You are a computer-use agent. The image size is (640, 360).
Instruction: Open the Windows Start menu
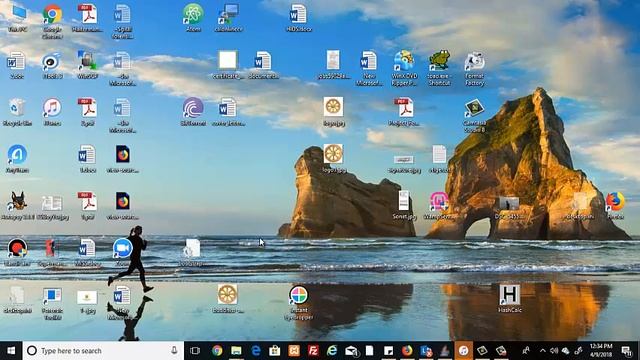(11, 351)
